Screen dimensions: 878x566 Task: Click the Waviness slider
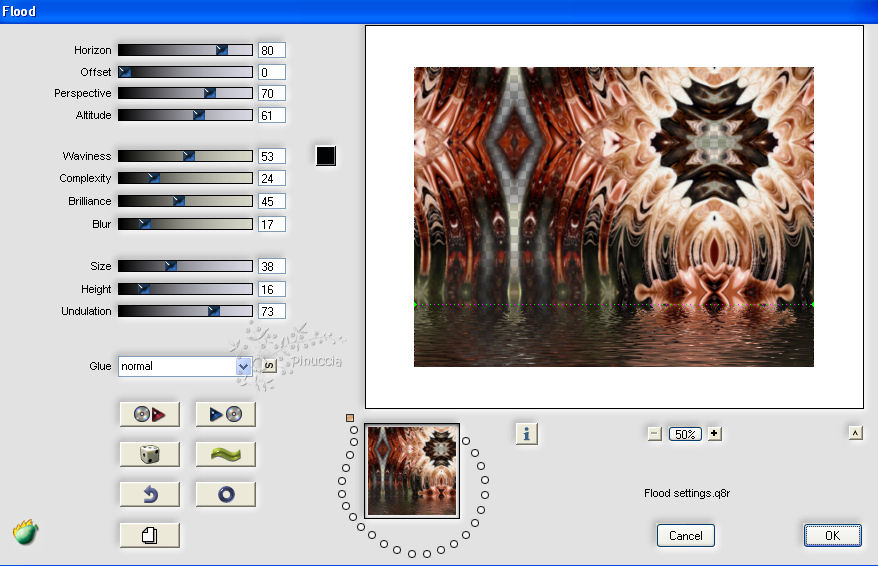tap(185, 156)
